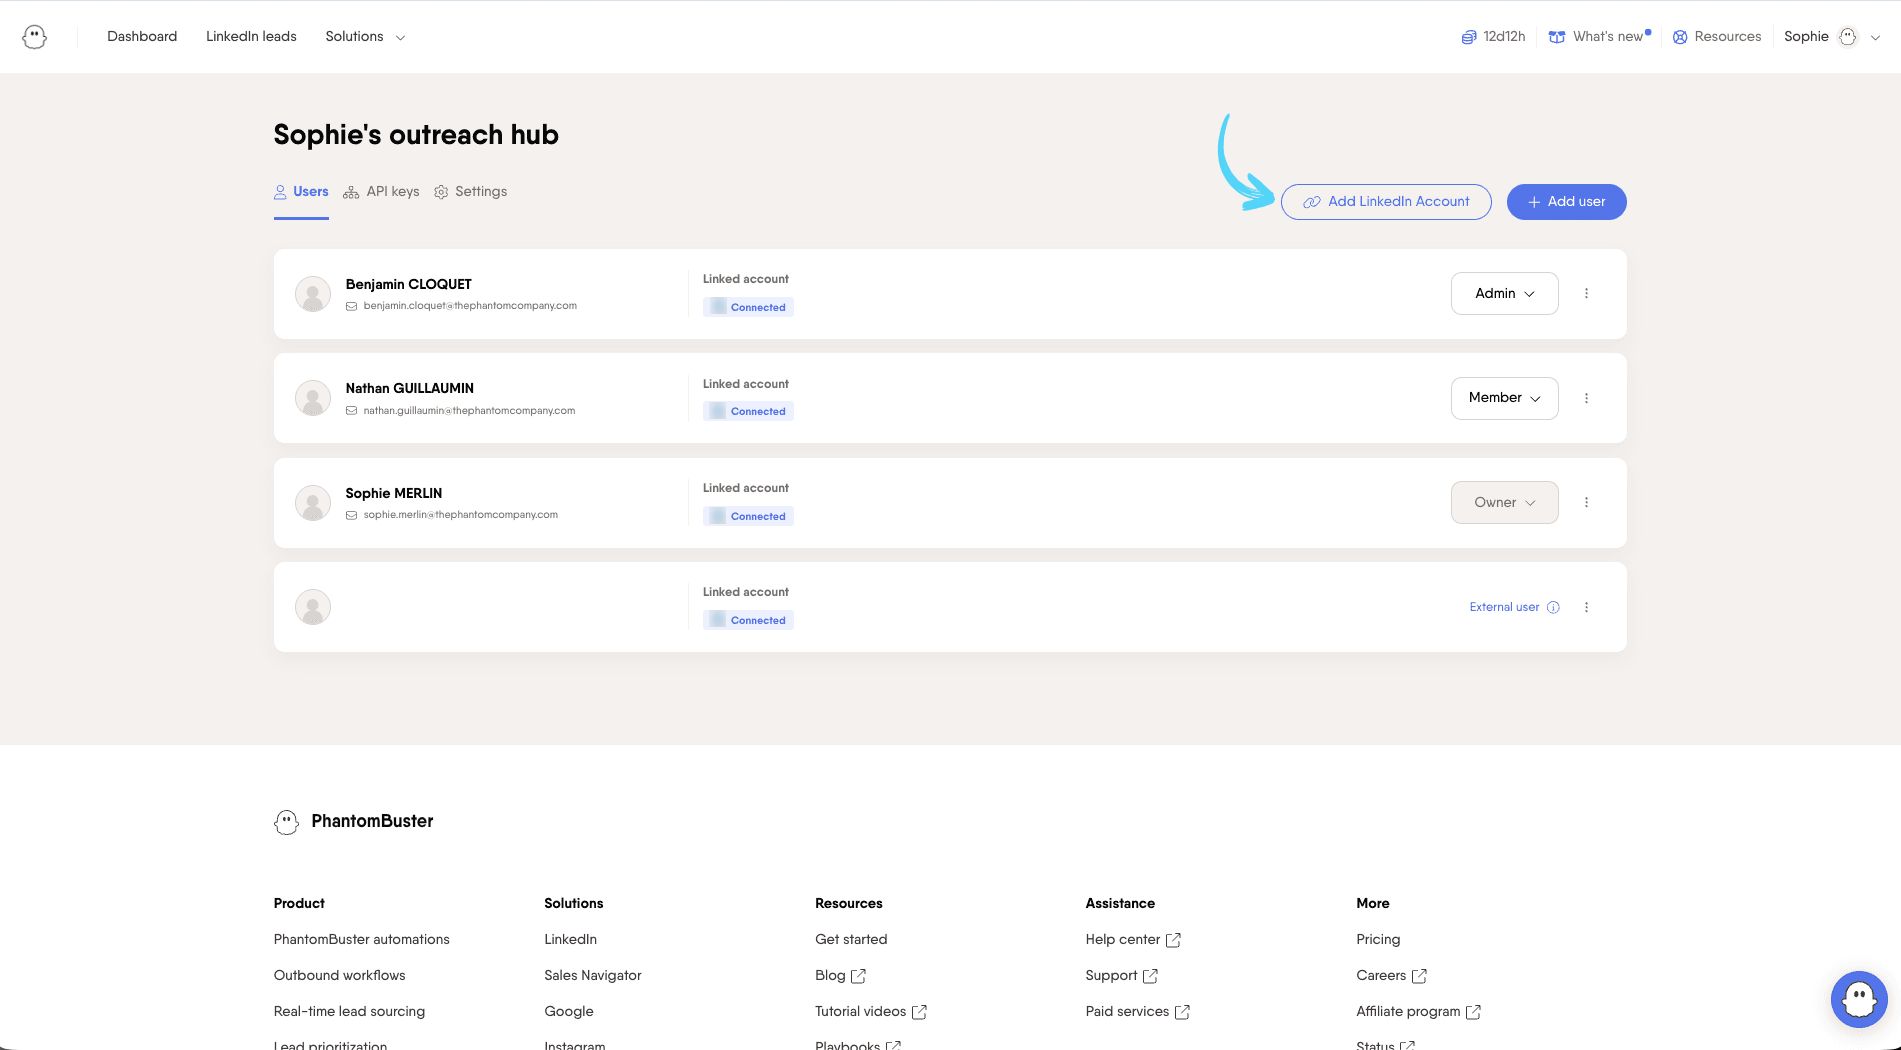Open What's new announcements
This screenshot has height=1050, width=1901.
tap(1600, 36)
